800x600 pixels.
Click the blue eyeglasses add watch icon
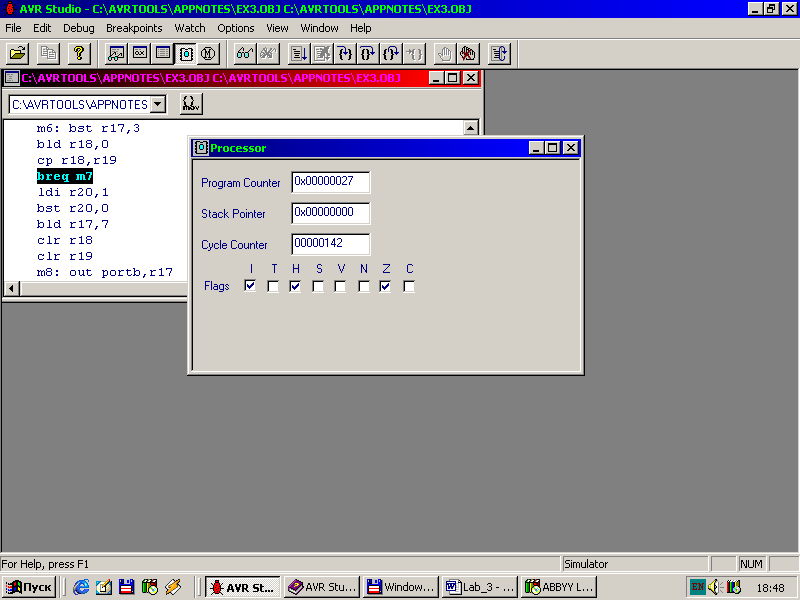pos(245,54)
